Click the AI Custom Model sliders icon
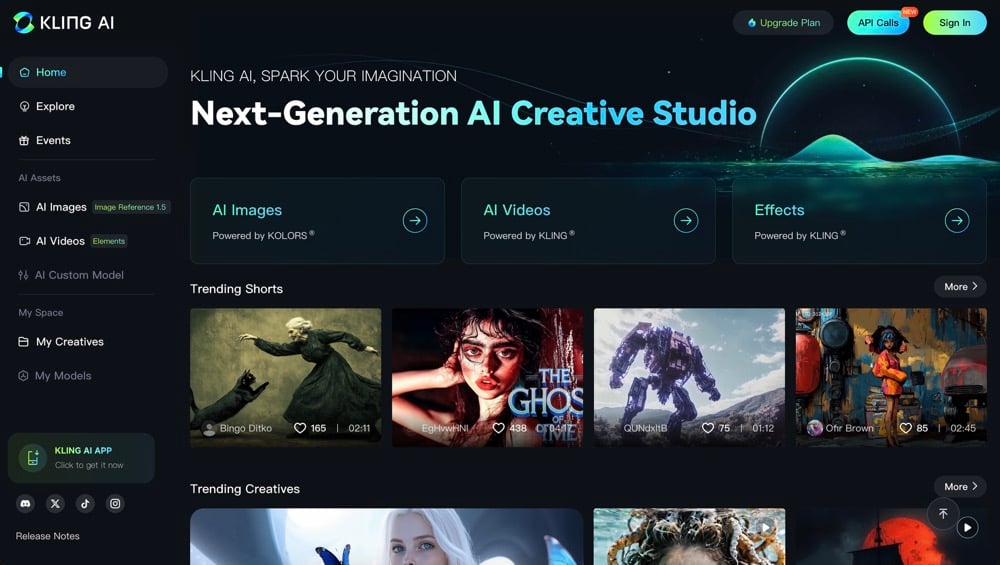The height and width of the screenshot is (565, 1000). click(24, 275)
